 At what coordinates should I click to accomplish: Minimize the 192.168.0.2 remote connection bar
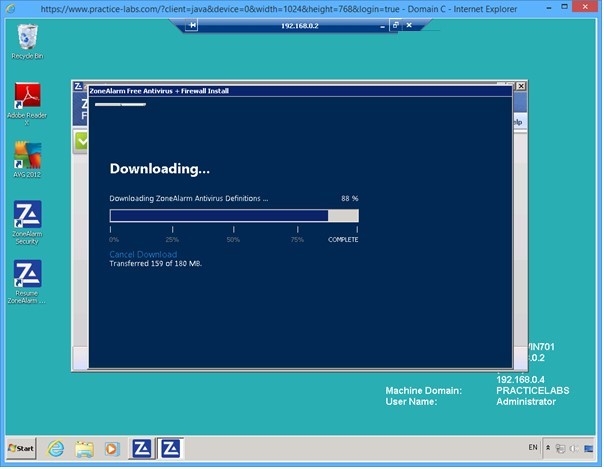[382, 26]
